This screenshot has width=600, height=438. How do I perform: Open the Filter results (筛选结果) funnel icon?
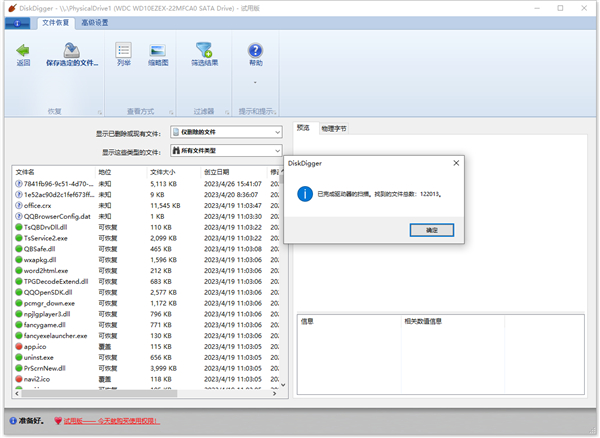(204, 49)
